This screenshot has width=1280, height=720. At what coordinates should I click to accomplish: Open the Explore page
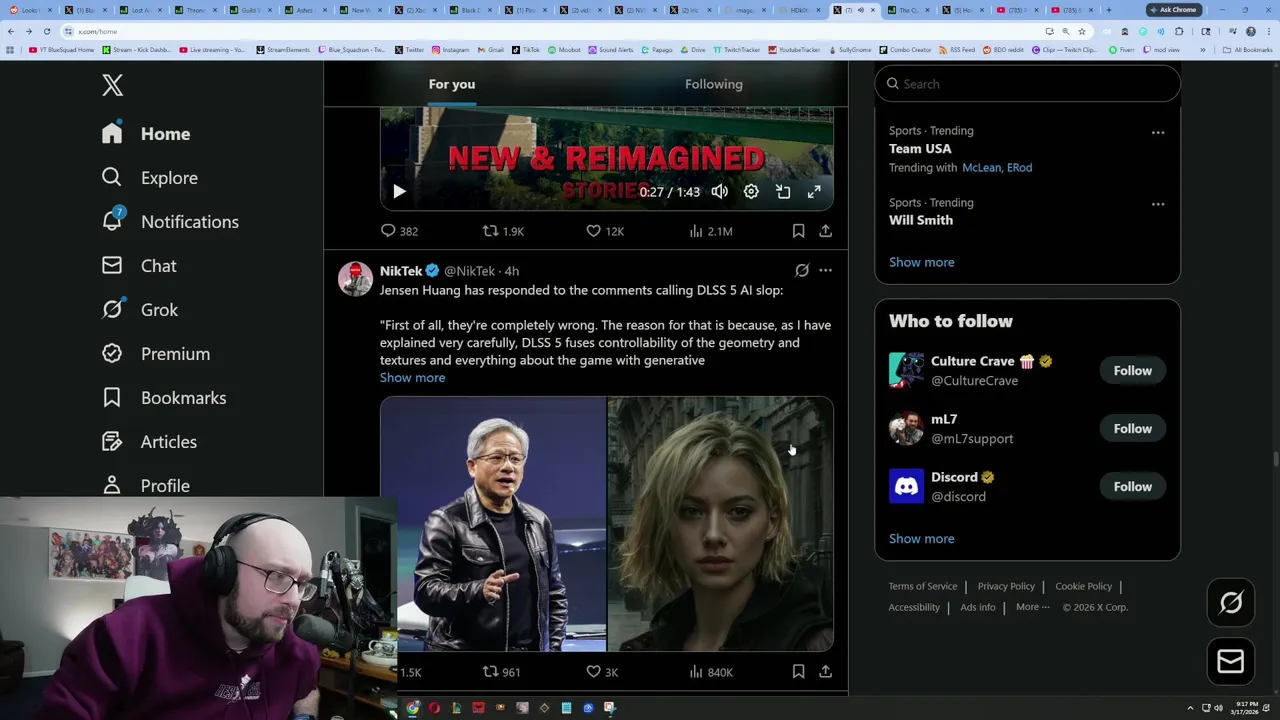149,178
